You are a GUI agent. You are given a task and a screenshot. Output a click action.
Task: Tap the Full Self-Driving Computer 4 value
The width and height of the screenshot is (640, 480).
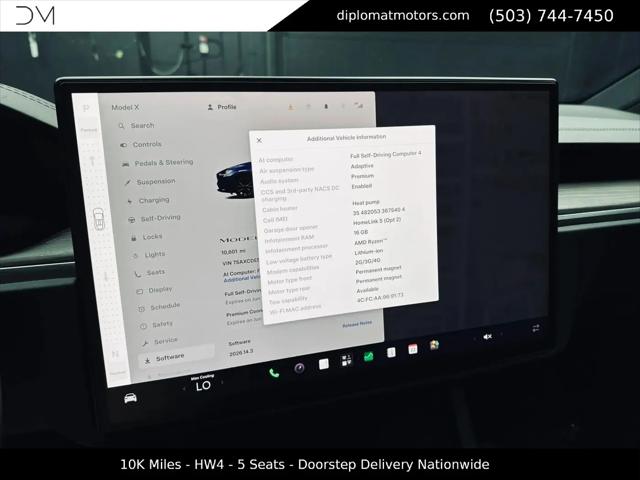click(386, 155)
